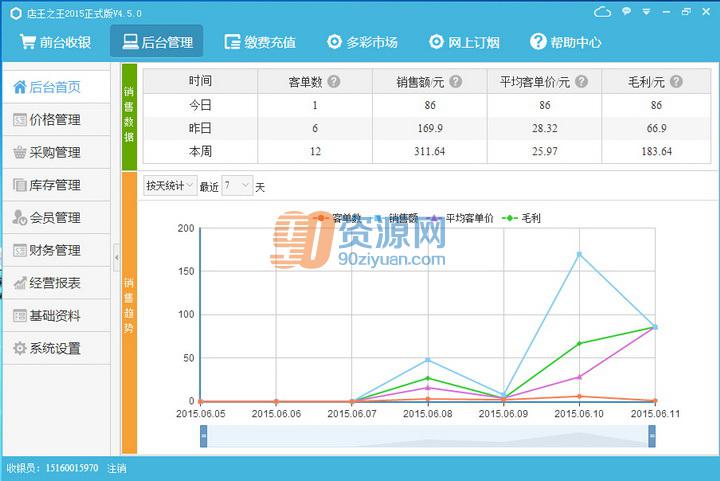Collapse the sidebar with the splitter arrow

[x=116, y=257]
